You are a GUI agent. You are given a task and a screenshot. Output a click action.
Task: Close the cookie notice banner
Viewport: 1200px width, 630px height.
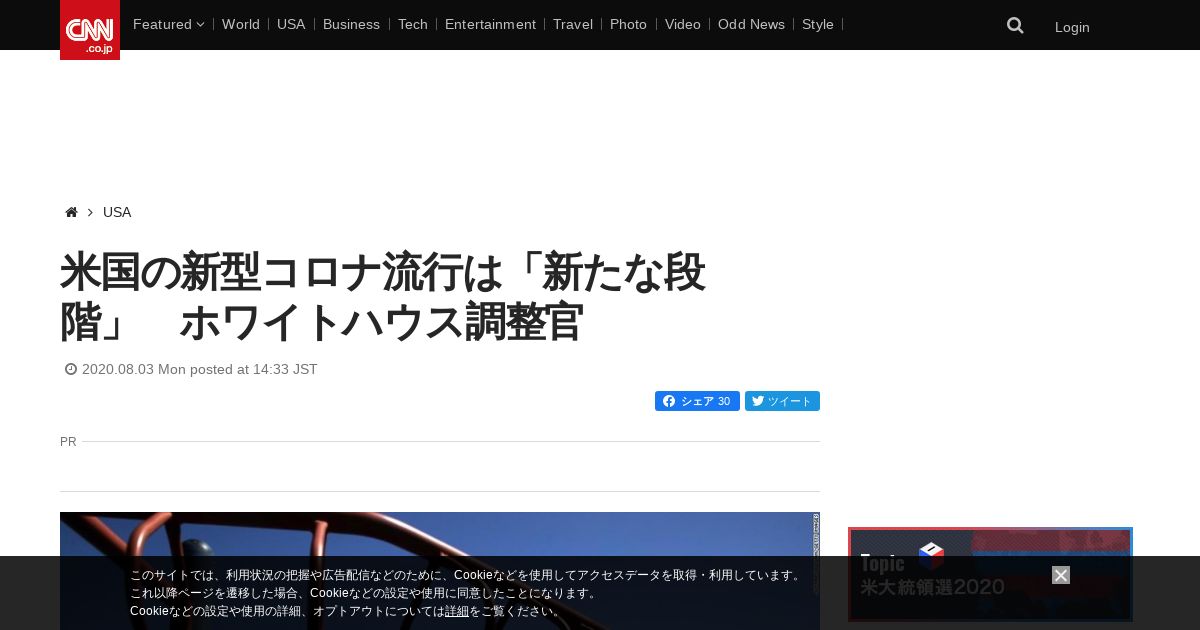click(1061, 575)
